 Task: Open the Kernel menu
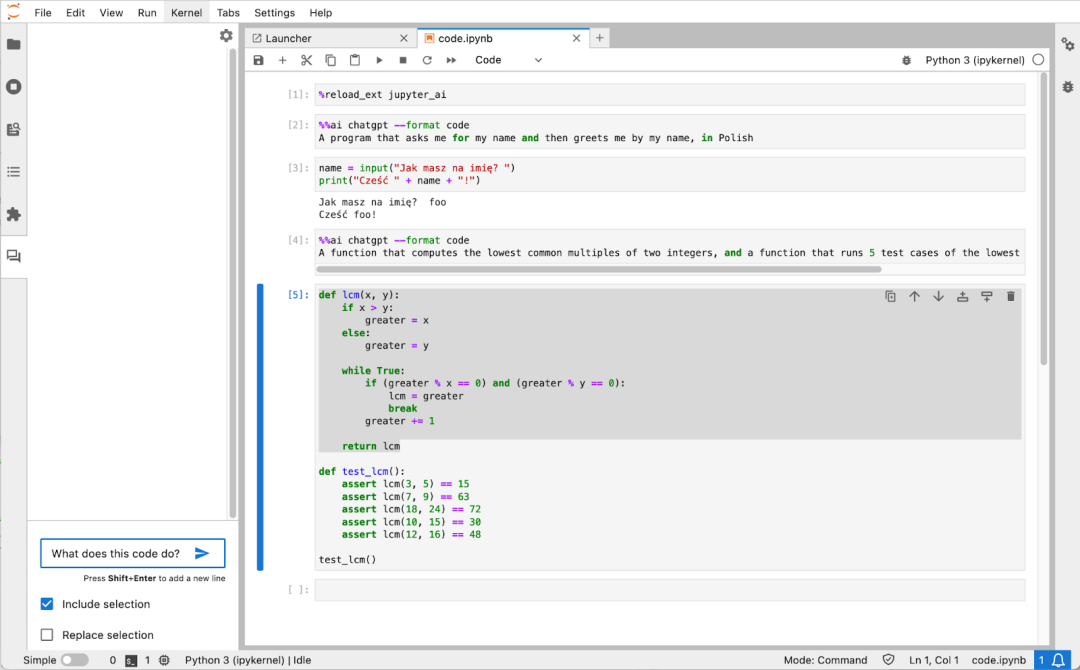click(x=186, y=13)
